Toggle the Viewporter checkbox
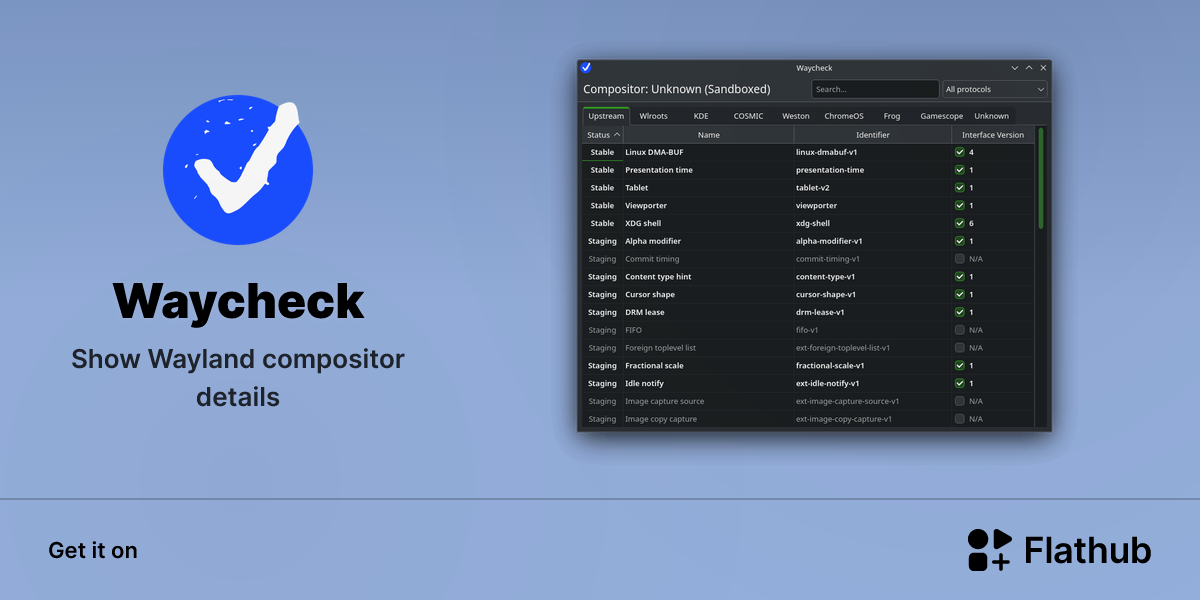 pos(960,206)
